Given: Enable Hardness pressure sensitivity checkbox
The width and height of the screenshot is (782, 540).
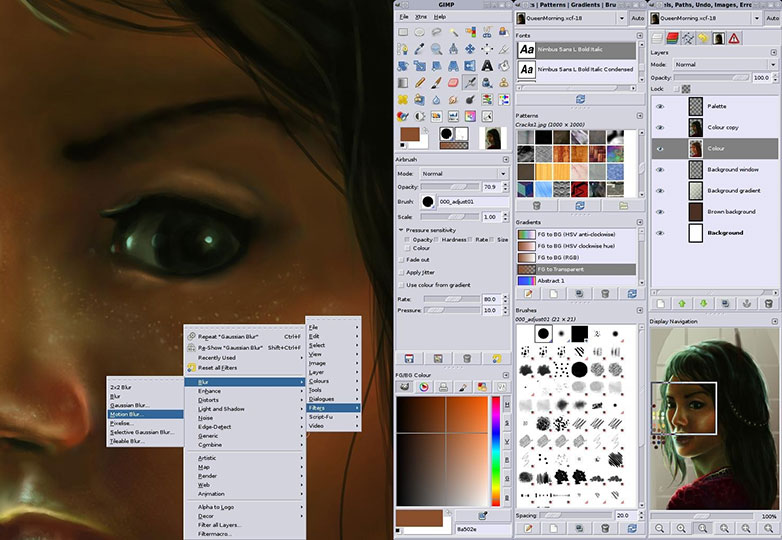Looking at the screenshot, I should point(437,240).
